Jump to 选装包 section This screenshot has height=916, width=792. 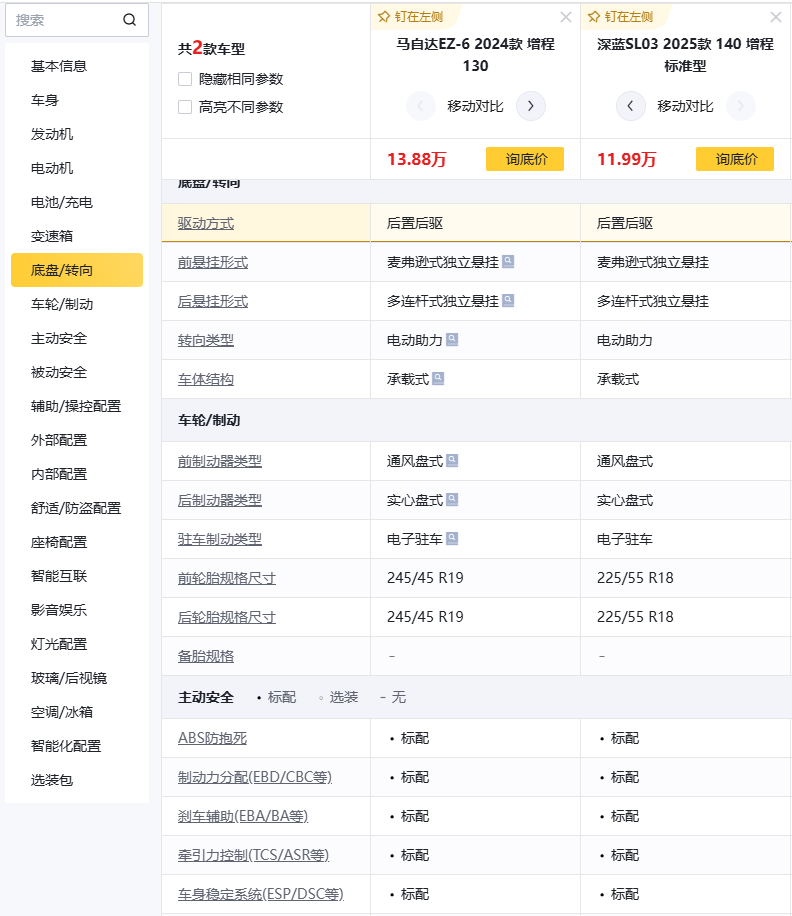pos(52,780)
